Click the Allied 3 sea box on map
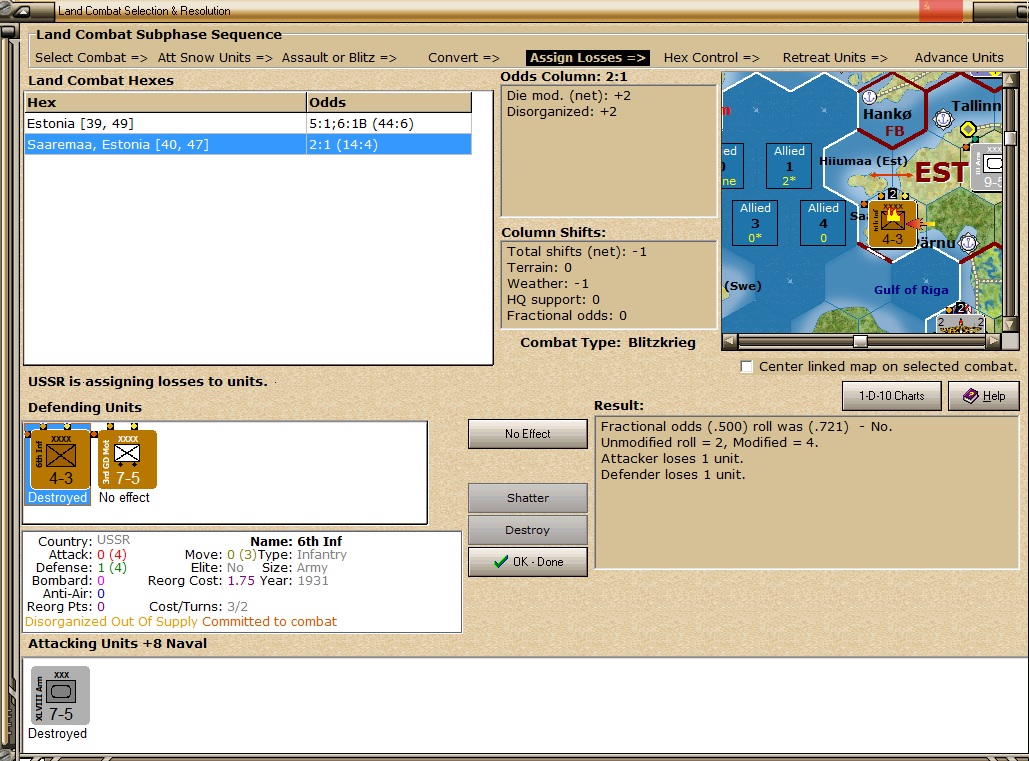The width and height of the screenshot is (1029, 761). (x=755, y=223)
